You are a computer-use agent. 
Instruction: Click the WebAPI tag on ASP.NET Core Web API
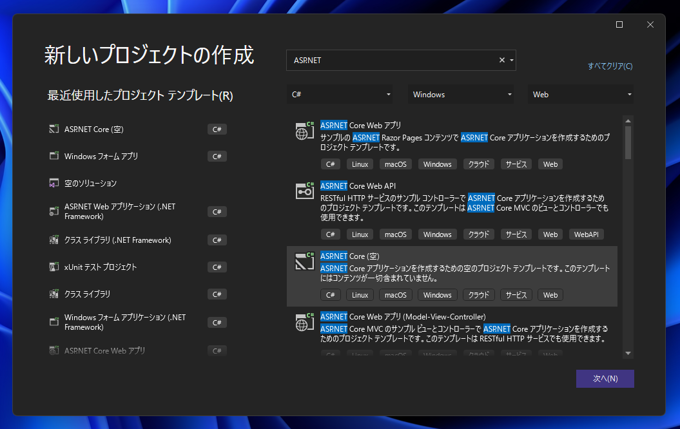586,234
